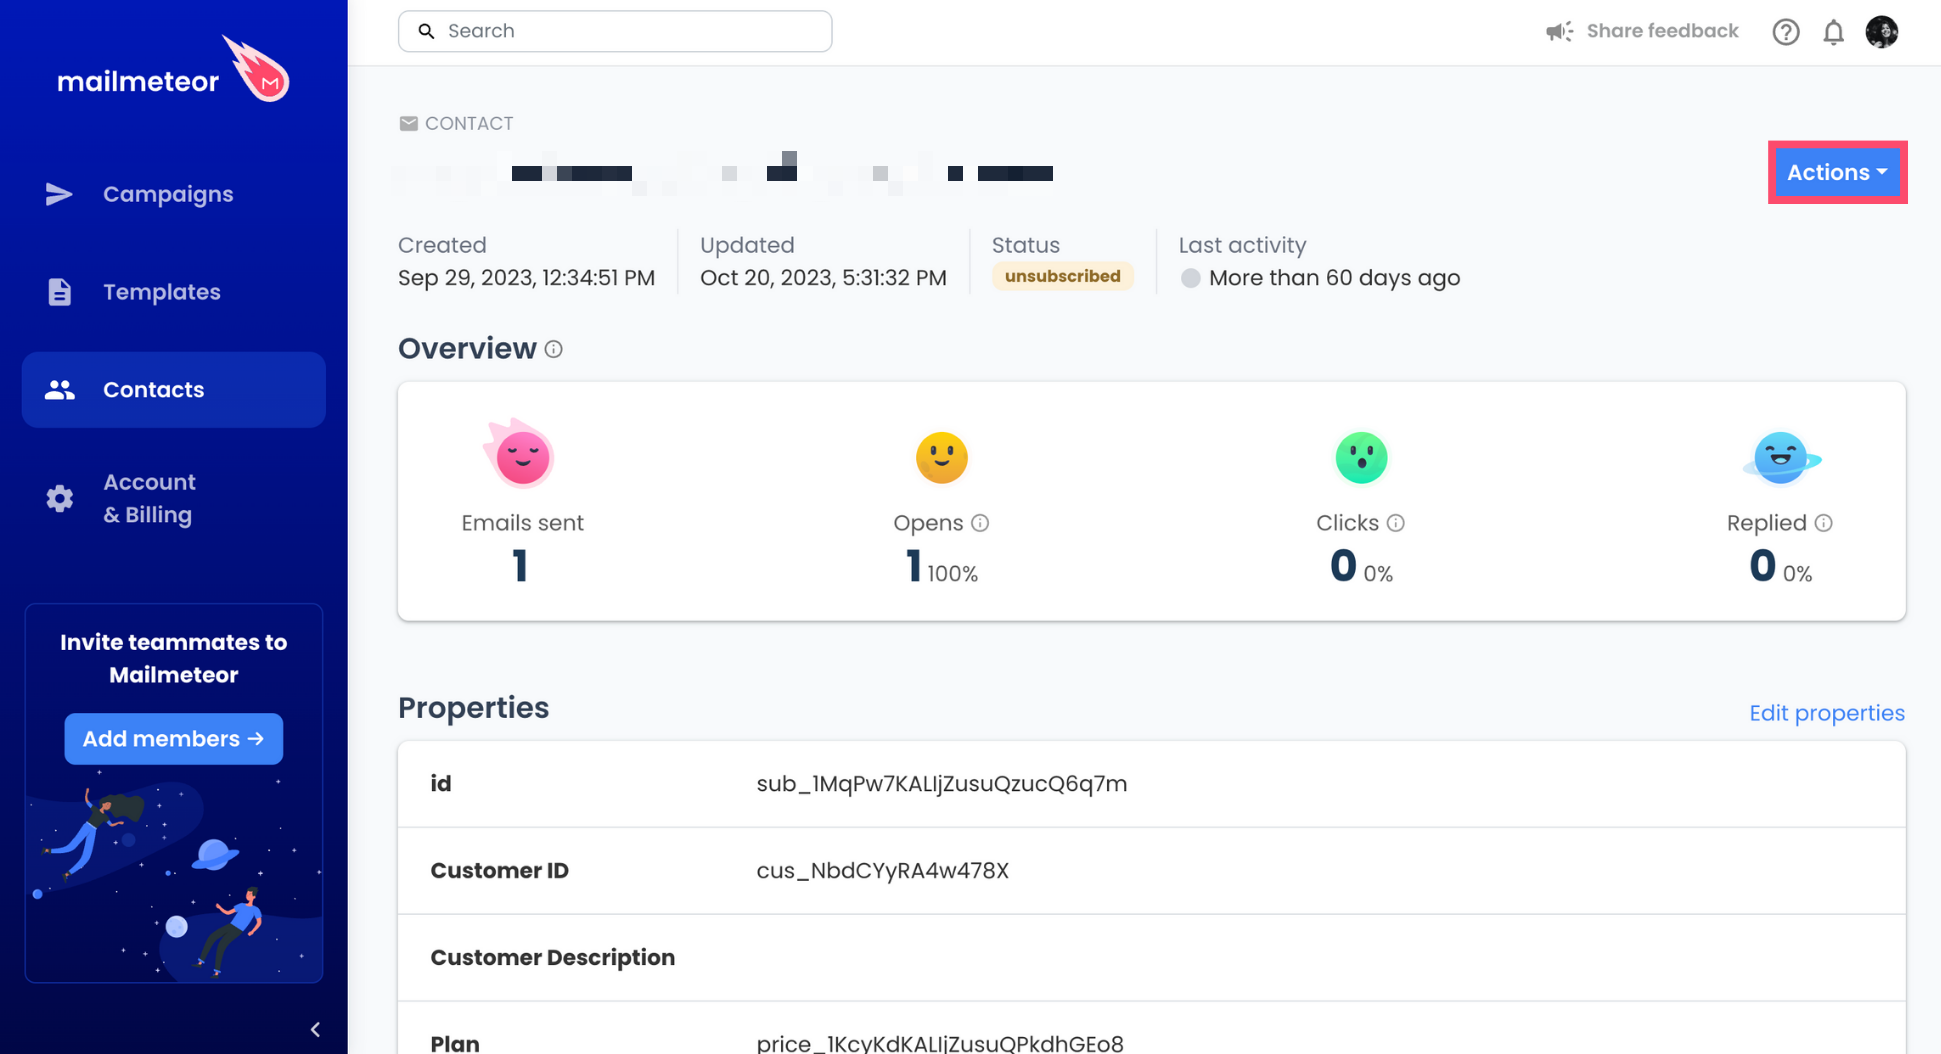Select the id value sub_1MqPw7KALIjZusuQzucQ6q7m
The width and height of the screenshot is (1941, 1054).
pos(942,784)
